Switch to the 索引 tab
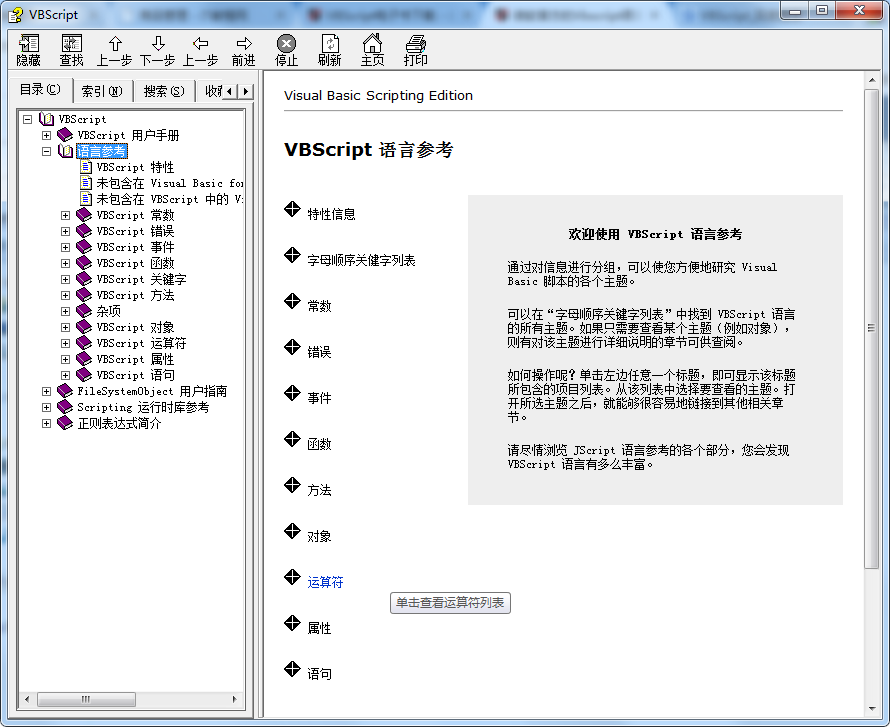This screenshot has width=890, height=727. pos(102,90)
